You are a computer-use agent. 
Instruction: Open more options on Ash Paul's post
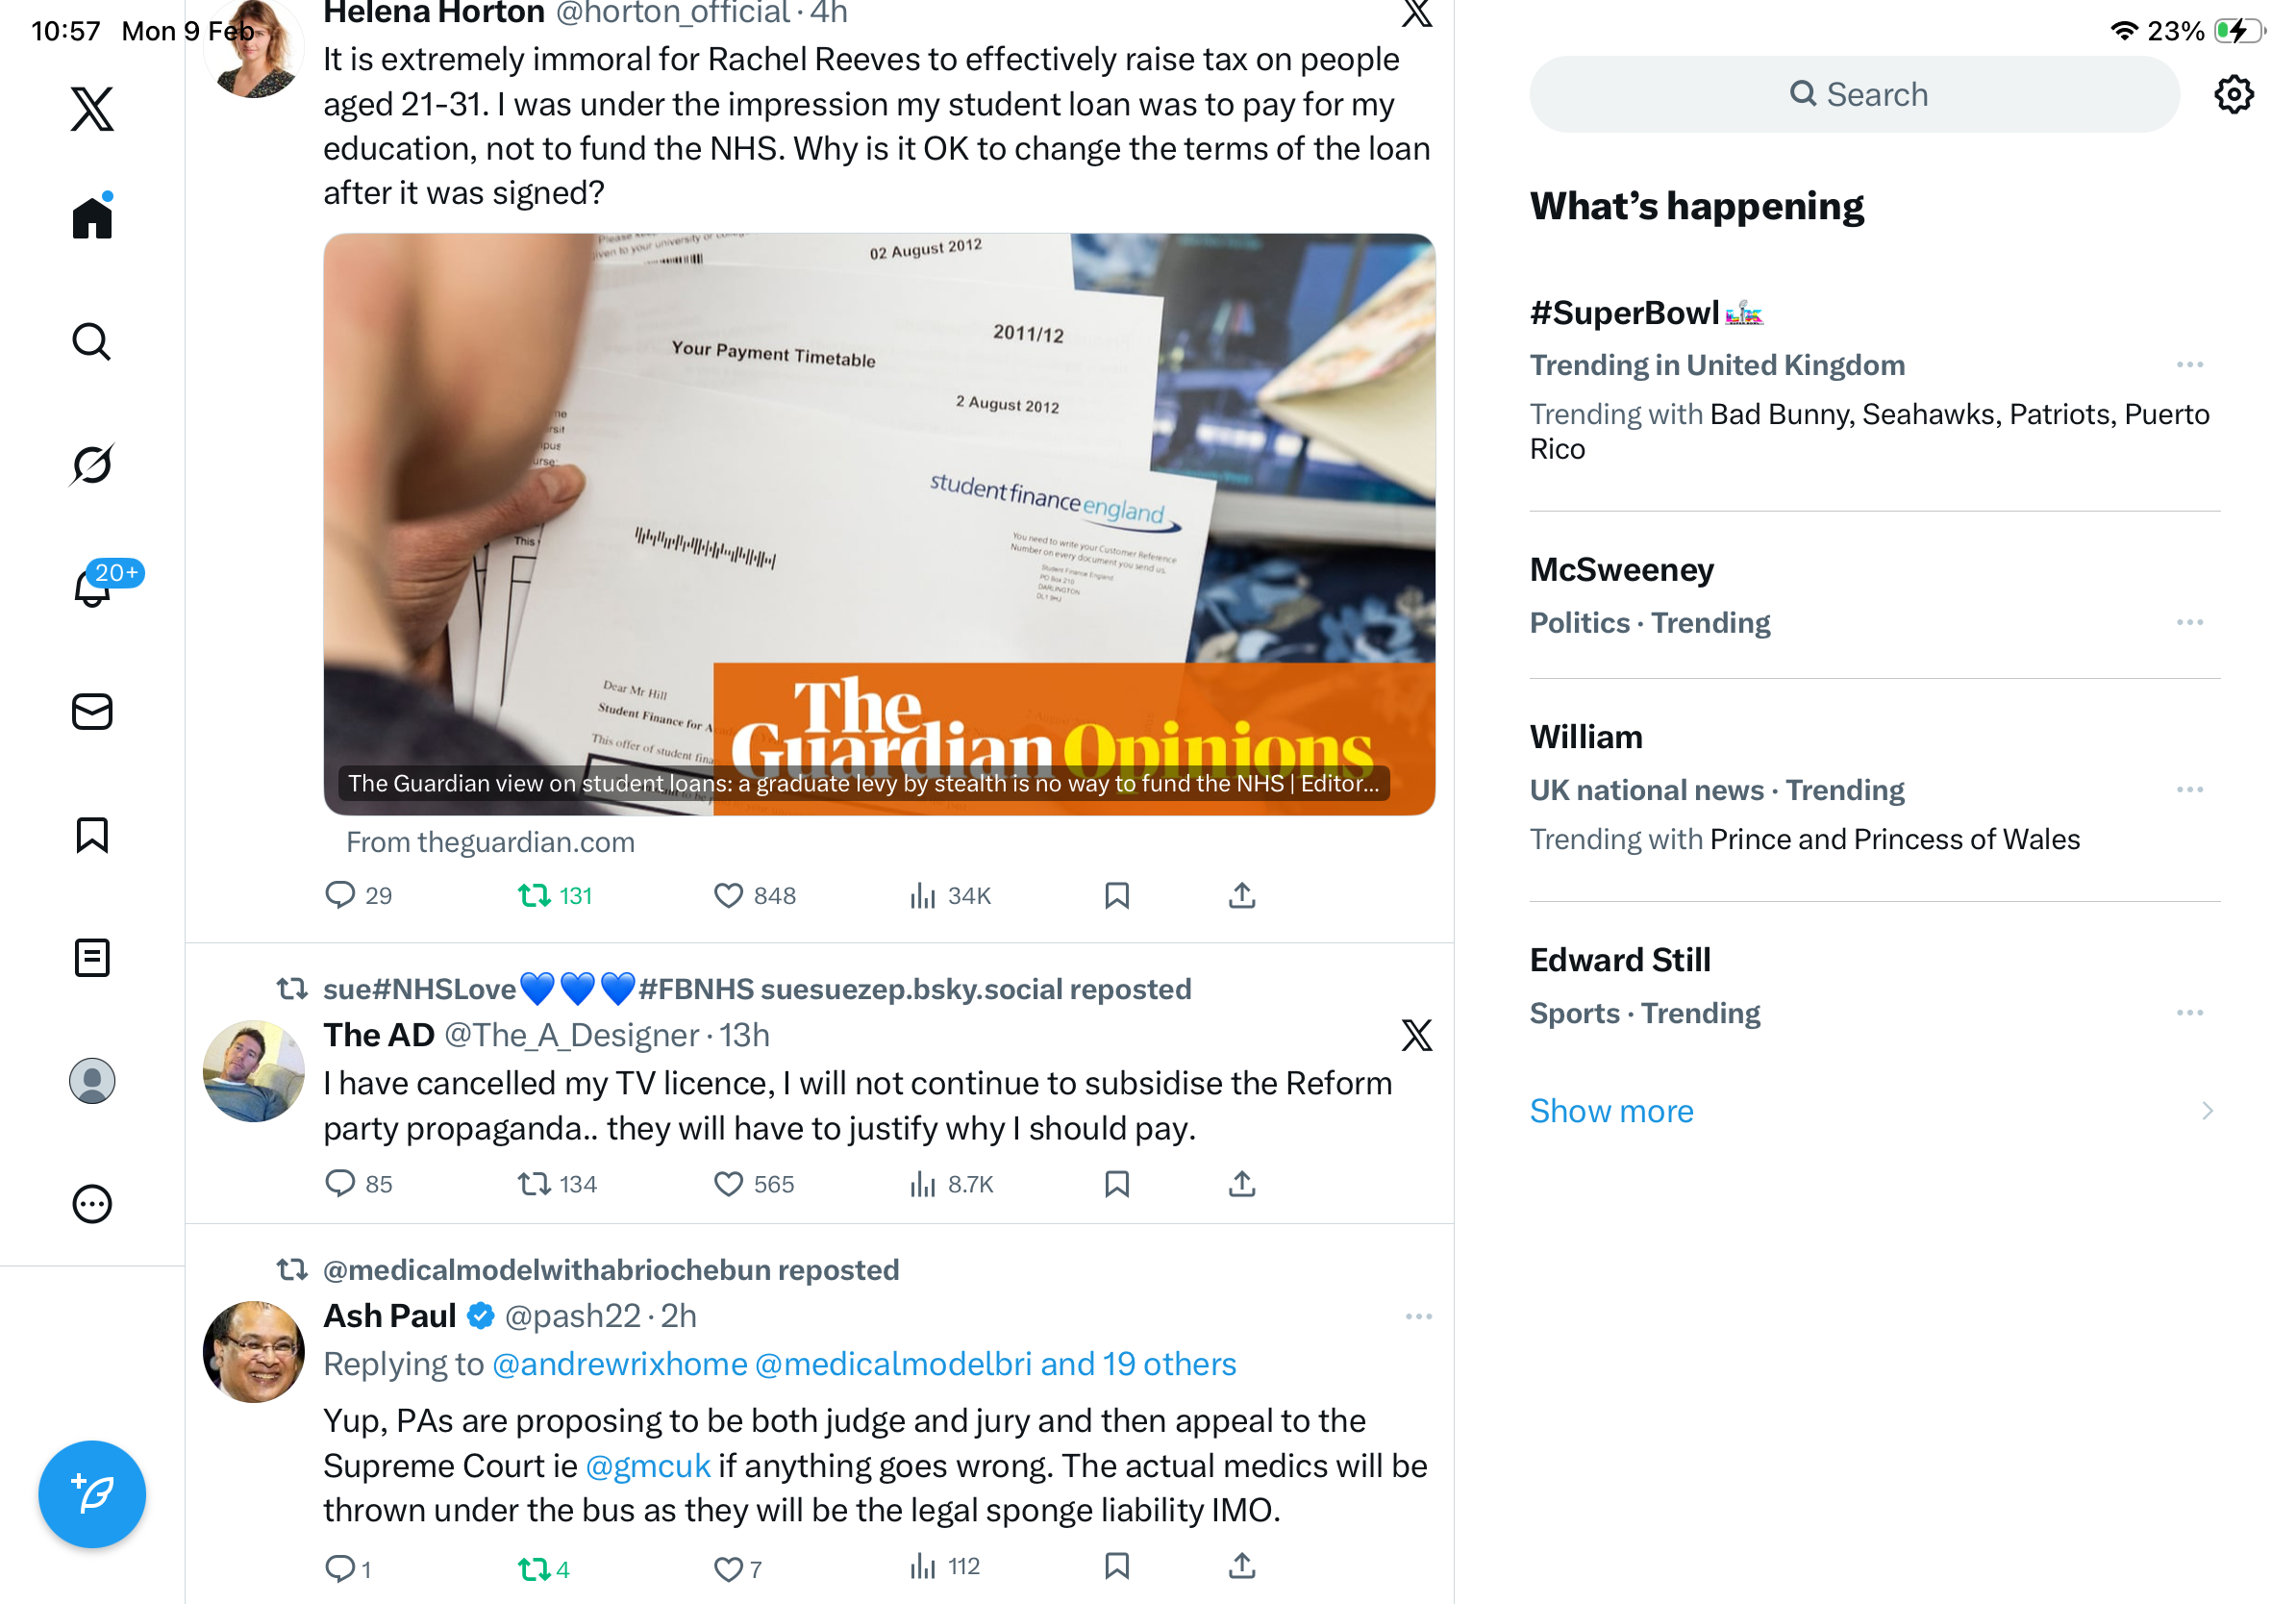coord(1418,1316)
